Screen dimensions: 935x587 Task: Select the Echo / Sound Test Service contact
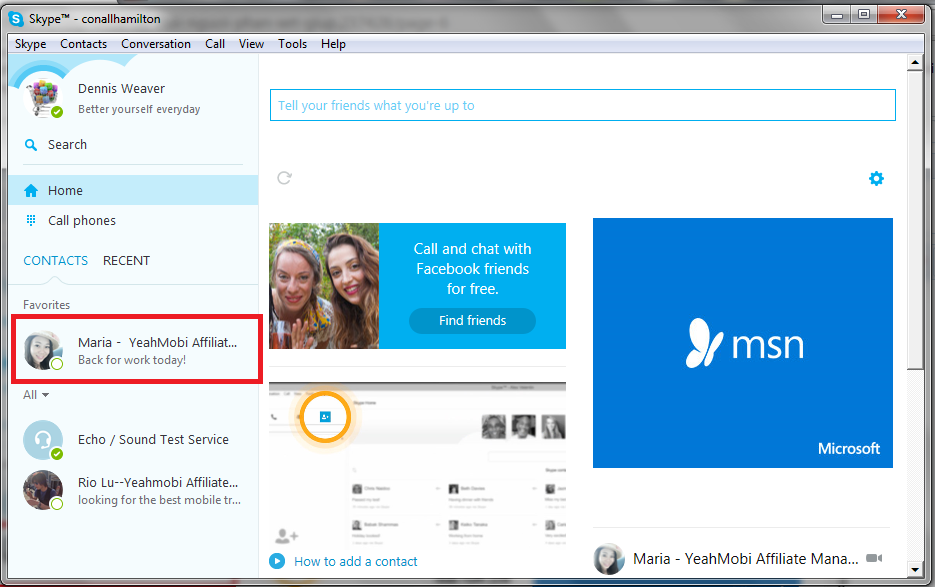(x=134, y=440)
